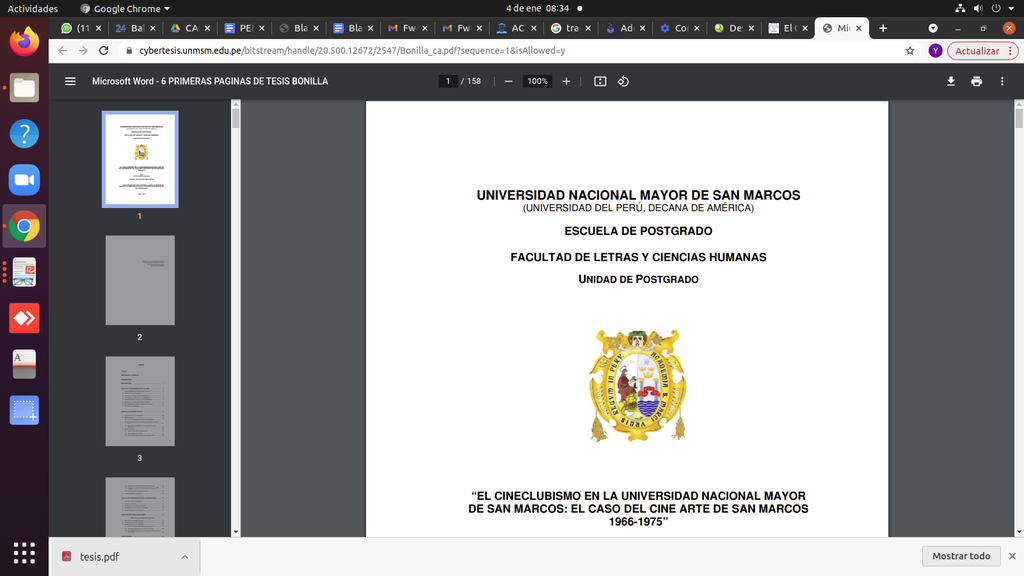Open the tab search dropdown

[x=933, y=28]
